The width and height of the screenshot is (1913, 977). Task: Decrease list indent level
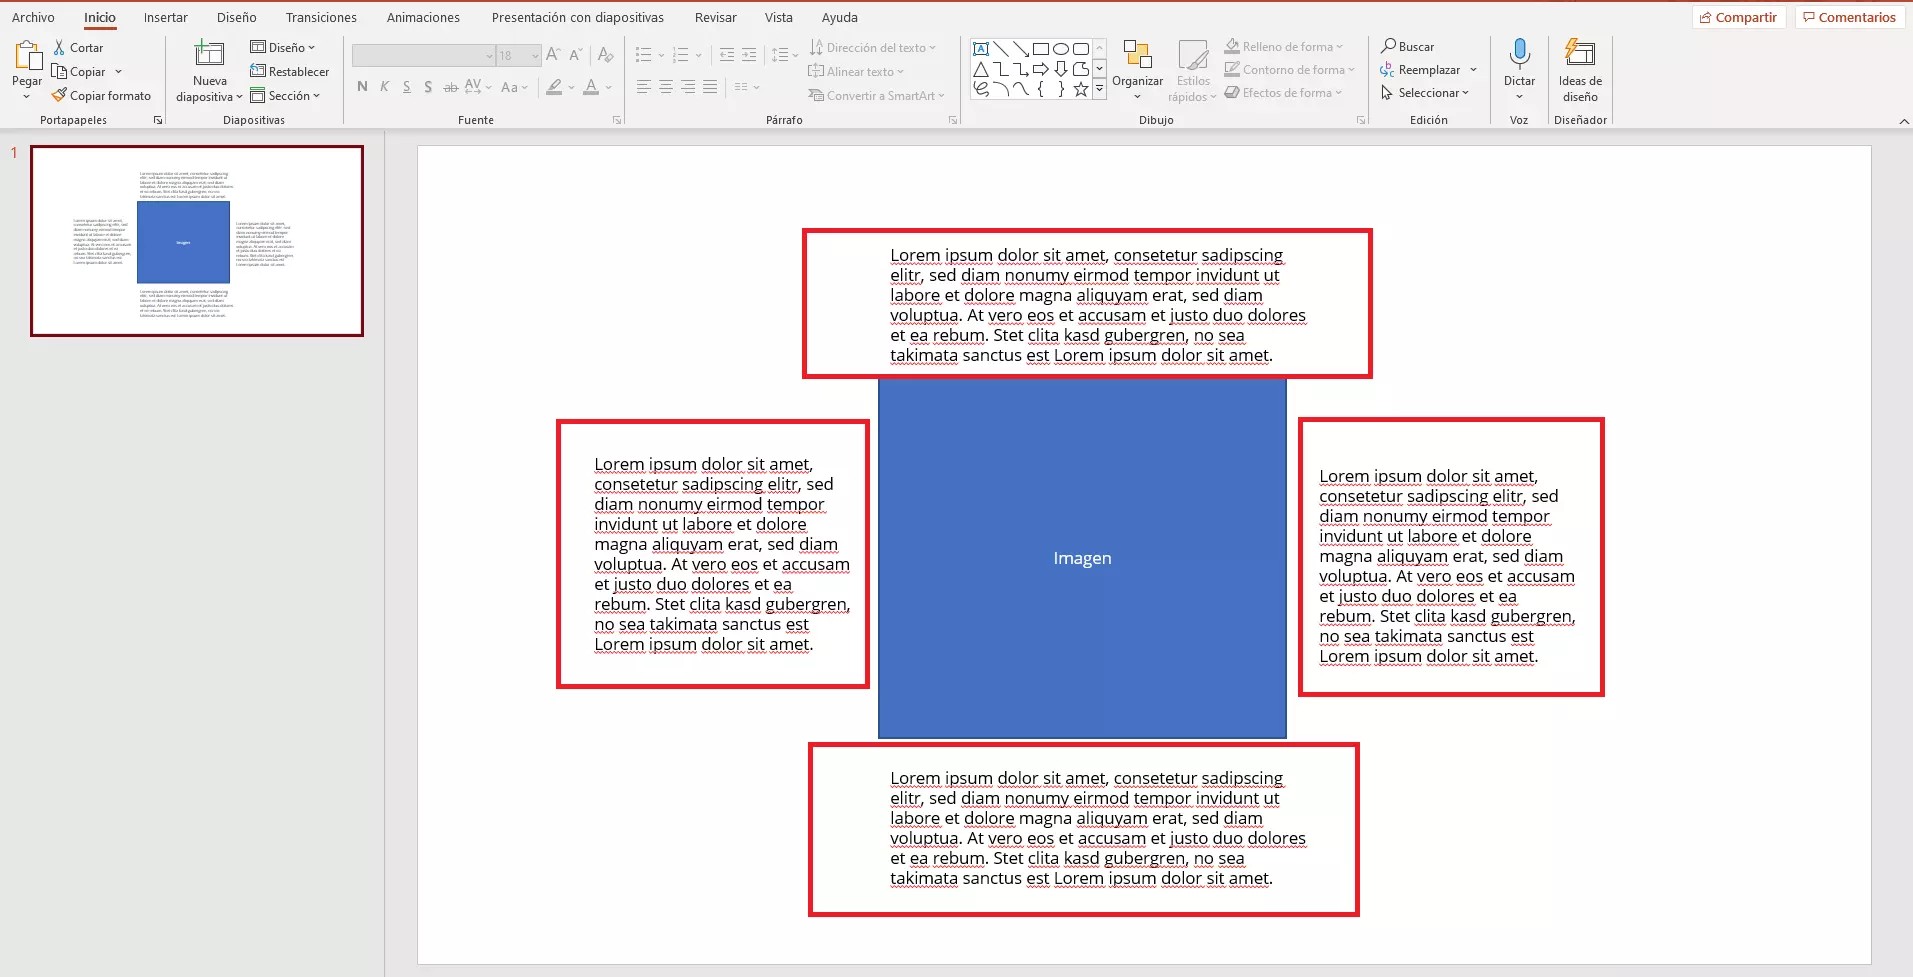(x=727, y=55)
